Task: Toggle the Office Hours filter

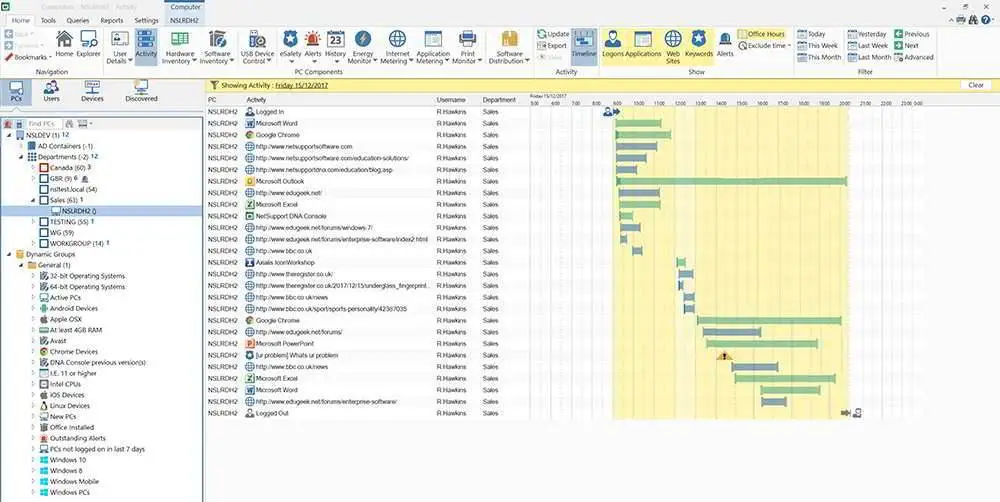Action: tap(761, 34)
